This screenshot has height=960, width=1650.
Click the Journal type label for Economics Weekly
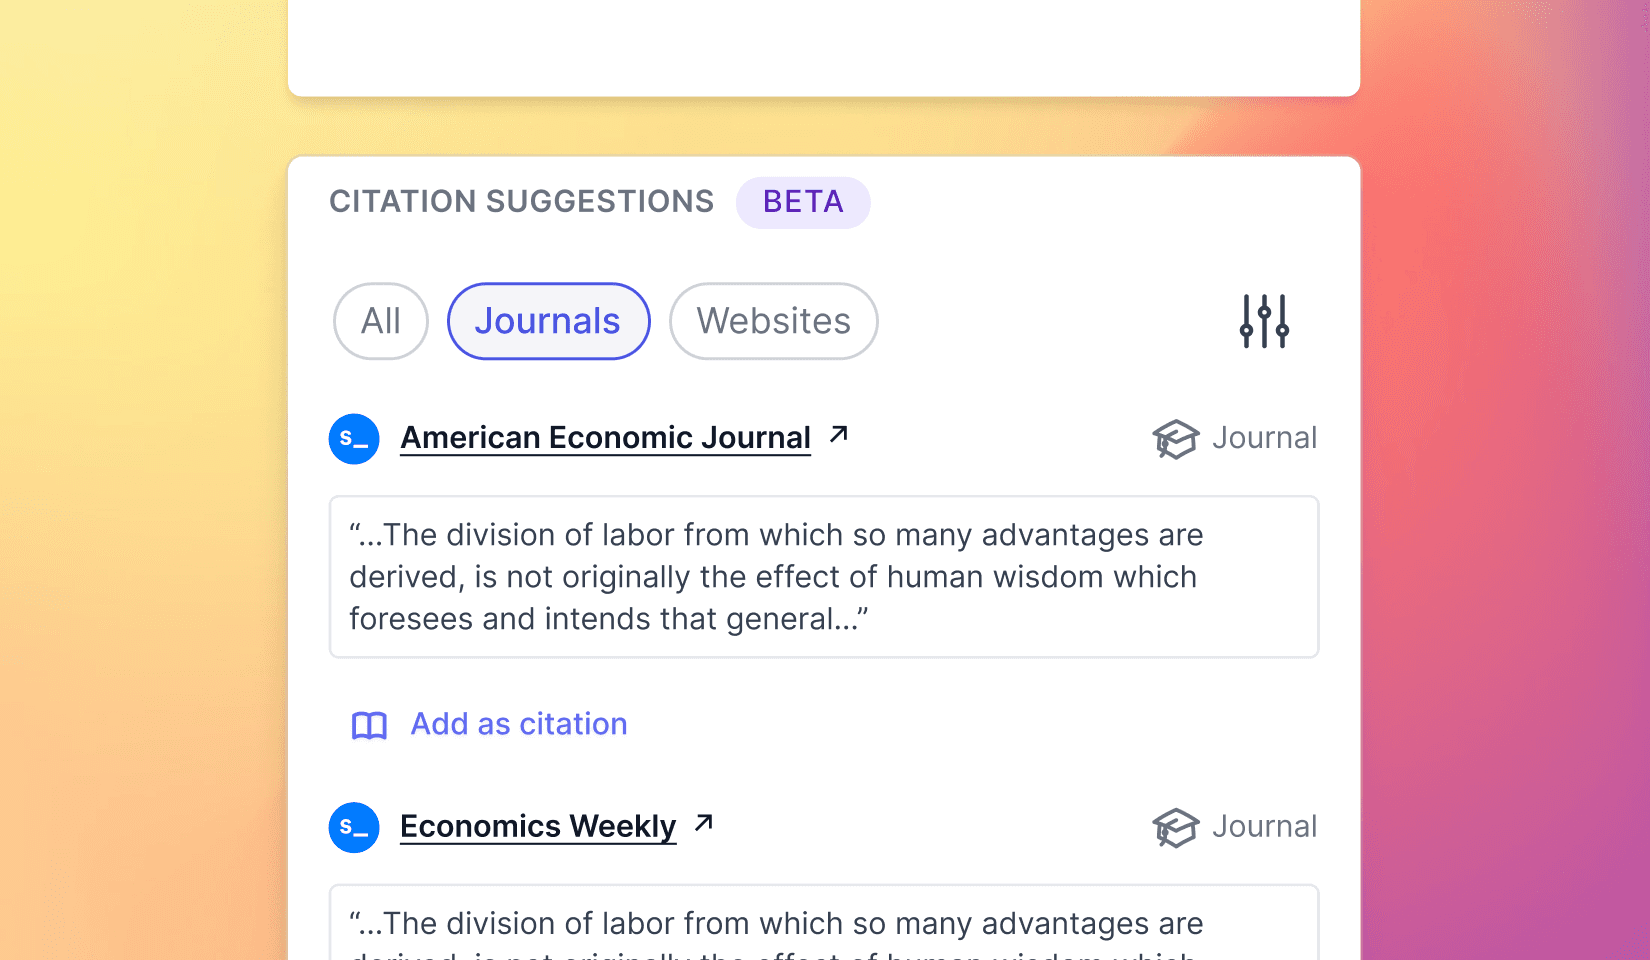coord(1264,827)
